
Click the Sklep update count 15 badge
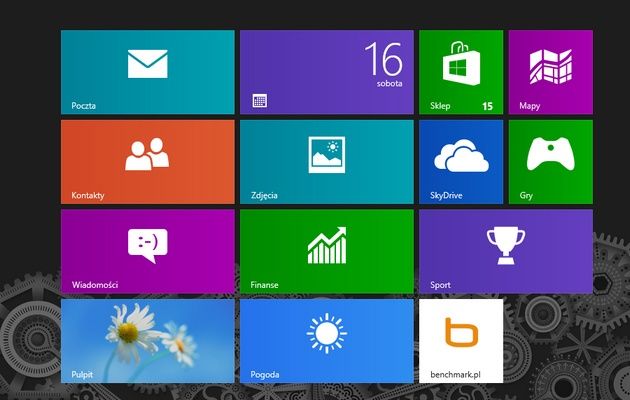[487, 106]
